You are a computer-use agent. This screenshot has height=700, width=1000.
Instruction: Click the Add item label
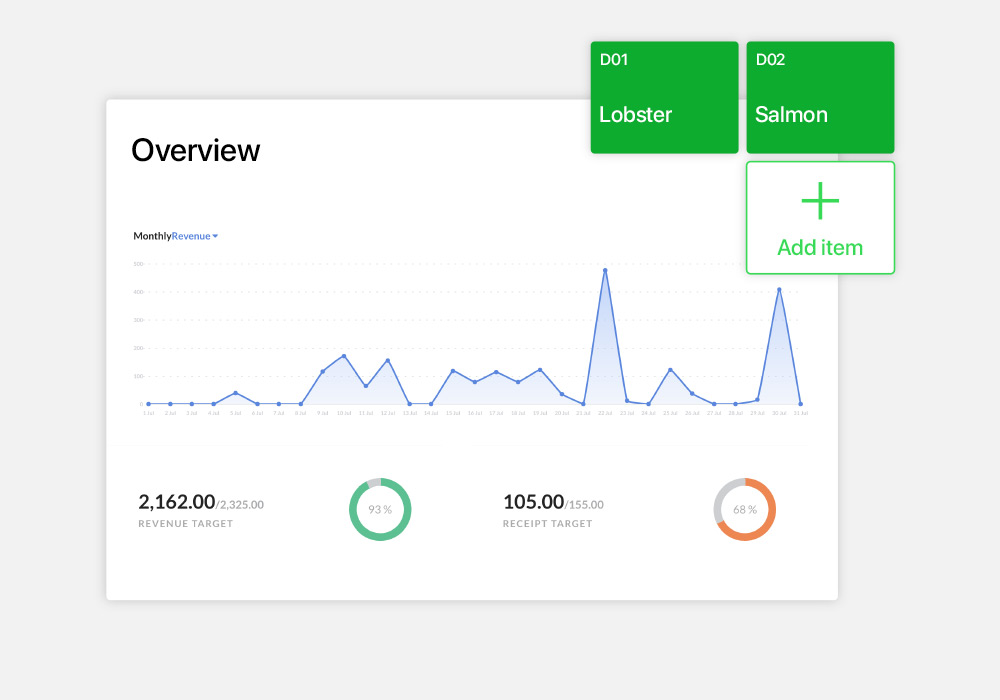820,248
